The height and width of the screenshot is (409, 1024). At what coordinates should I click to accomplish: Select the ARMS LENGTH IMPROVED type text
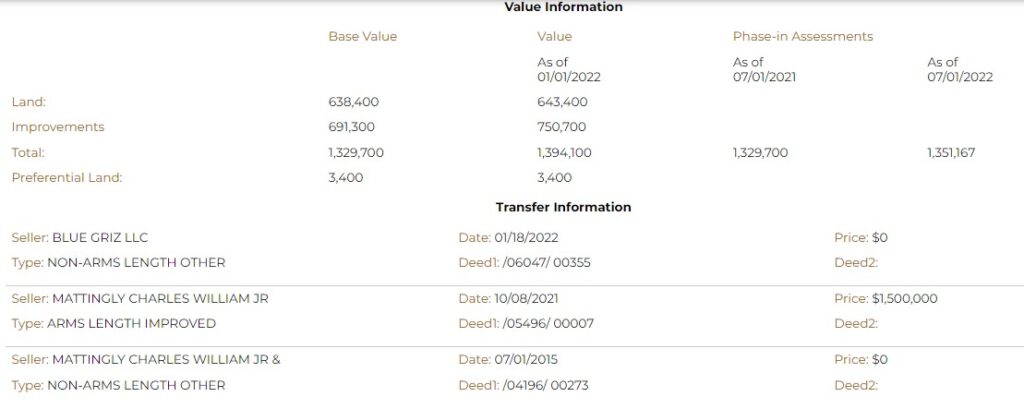coord(131,323)
